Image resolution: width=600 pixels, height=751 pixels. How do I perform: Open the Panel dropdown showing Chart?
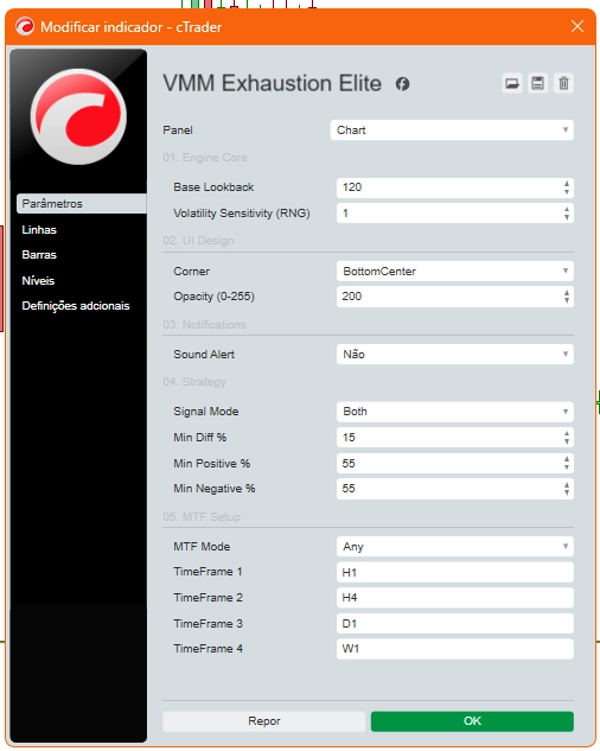452,130
